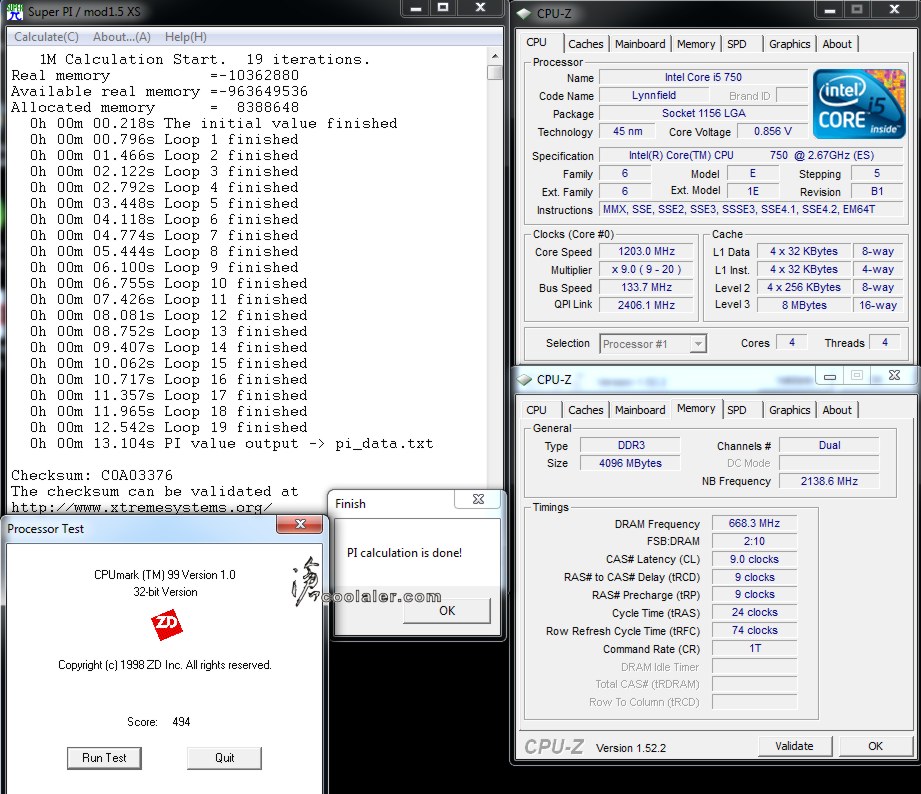Click the Multiplier value "x 9.0 ( 9 - 20 )"
This screenshot has height=794, width=921.
click(x=646, y=270)
